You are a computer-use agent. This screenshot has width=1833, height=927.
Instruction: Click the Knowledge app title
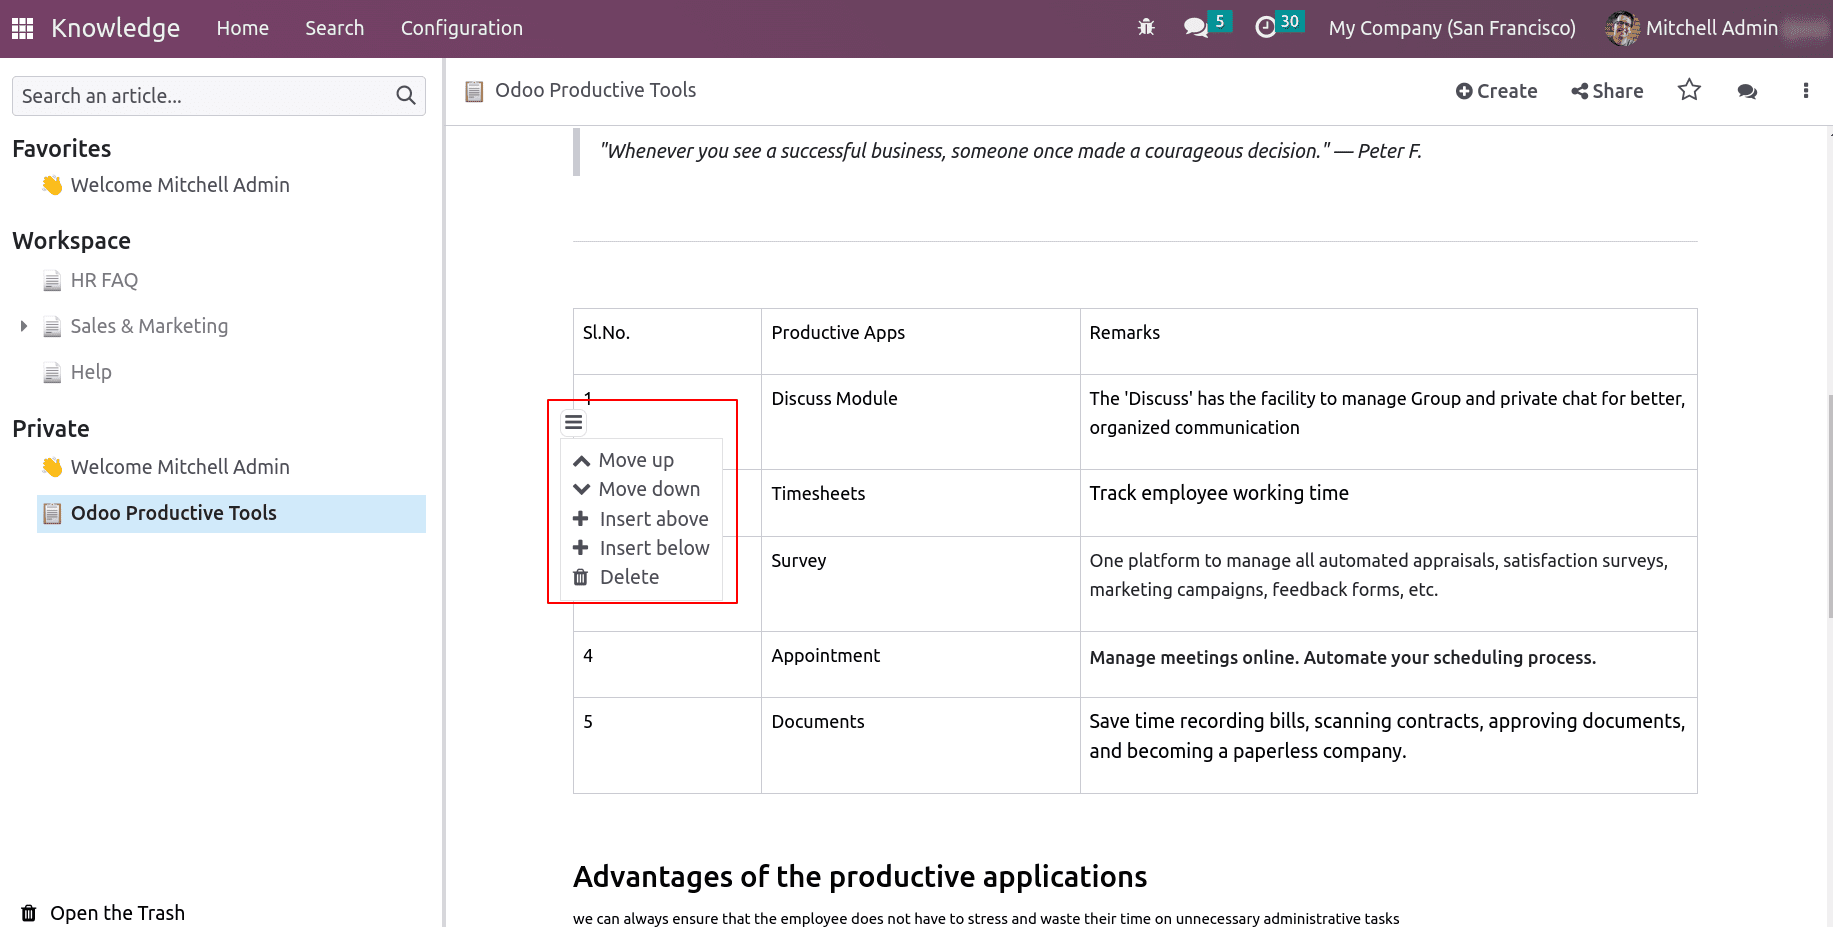coord(116,28)
